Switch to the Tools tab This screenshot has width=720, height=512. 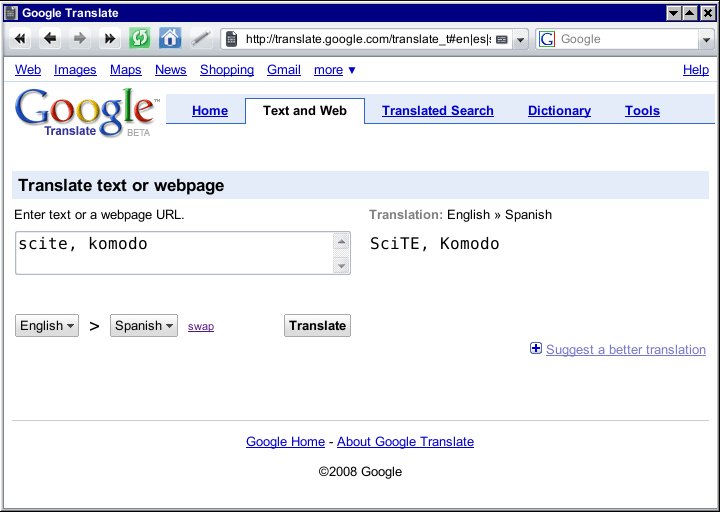(x=642, y=111)
